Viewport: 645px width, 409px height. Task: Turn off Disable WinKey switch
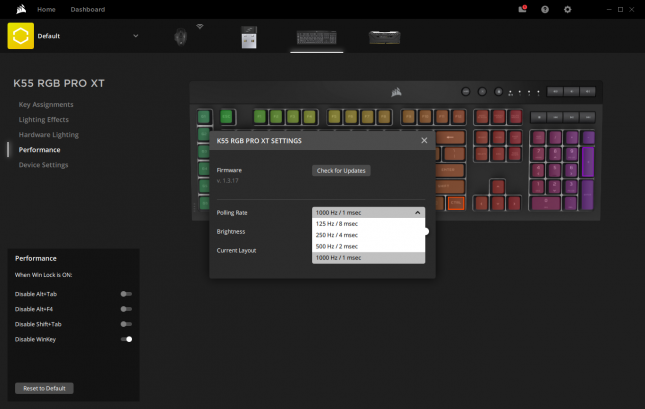click(126, 339)
